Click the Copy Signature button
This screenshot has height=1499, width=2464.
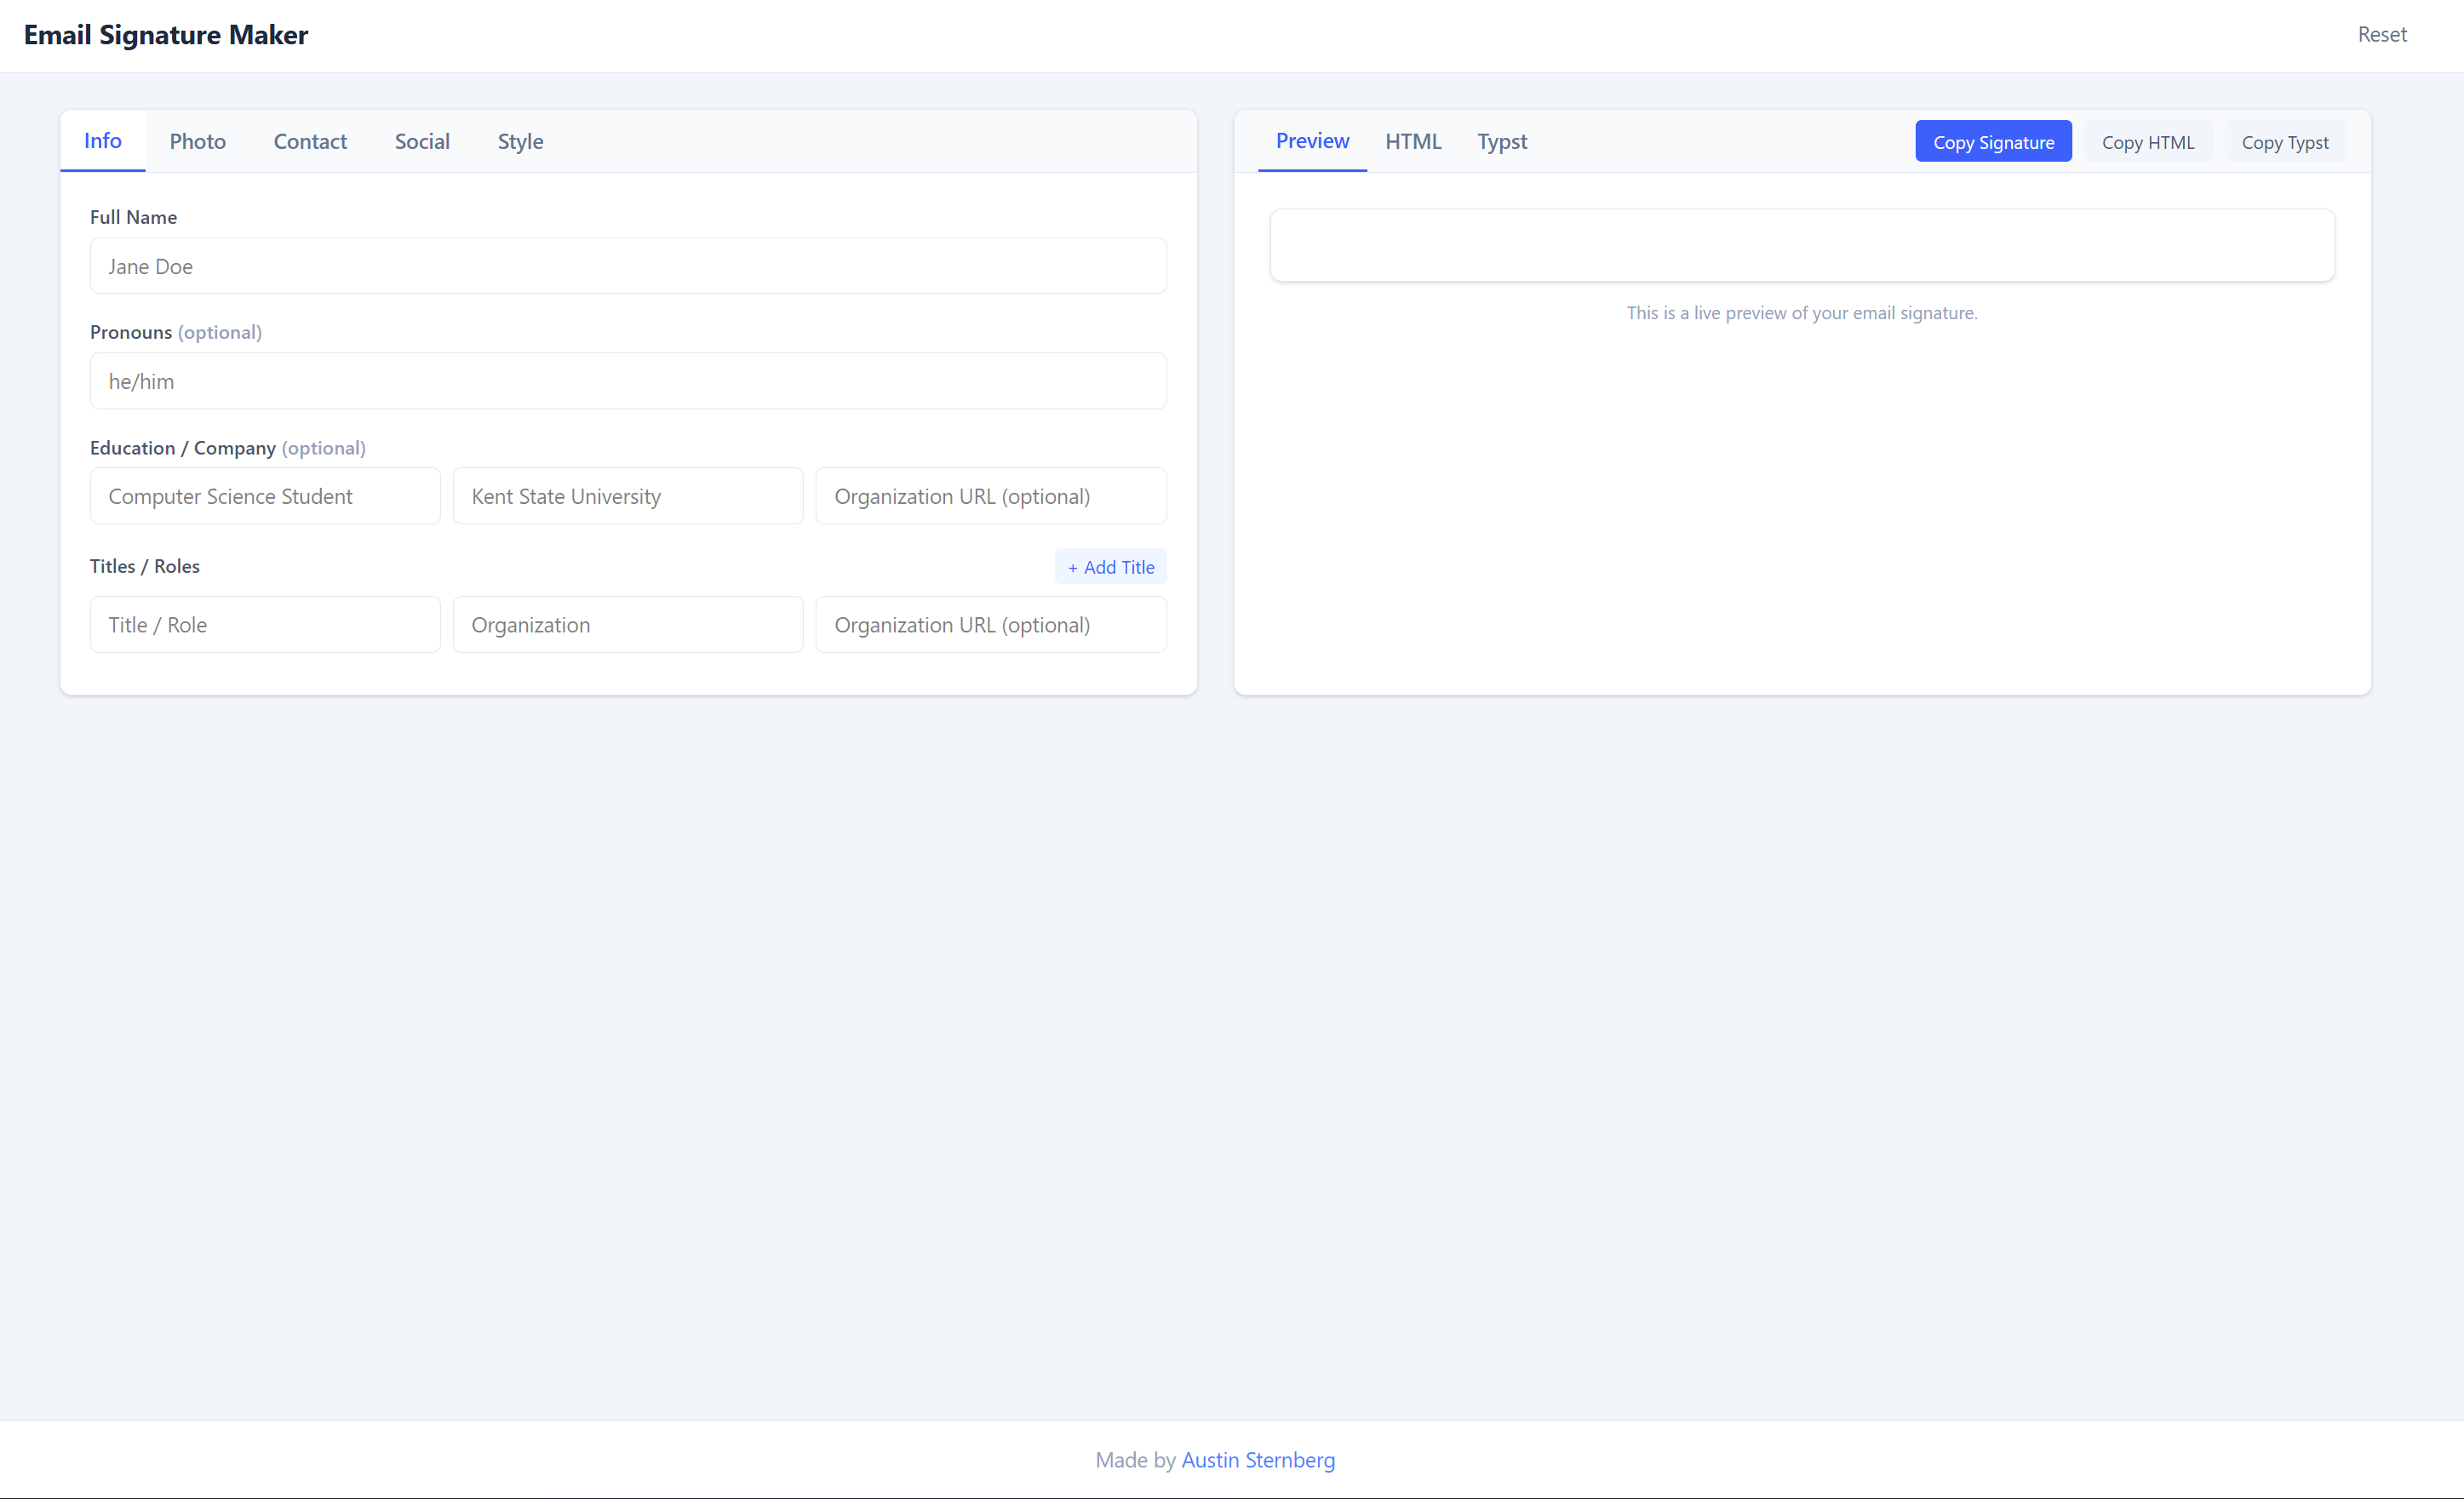[1993, 141]
